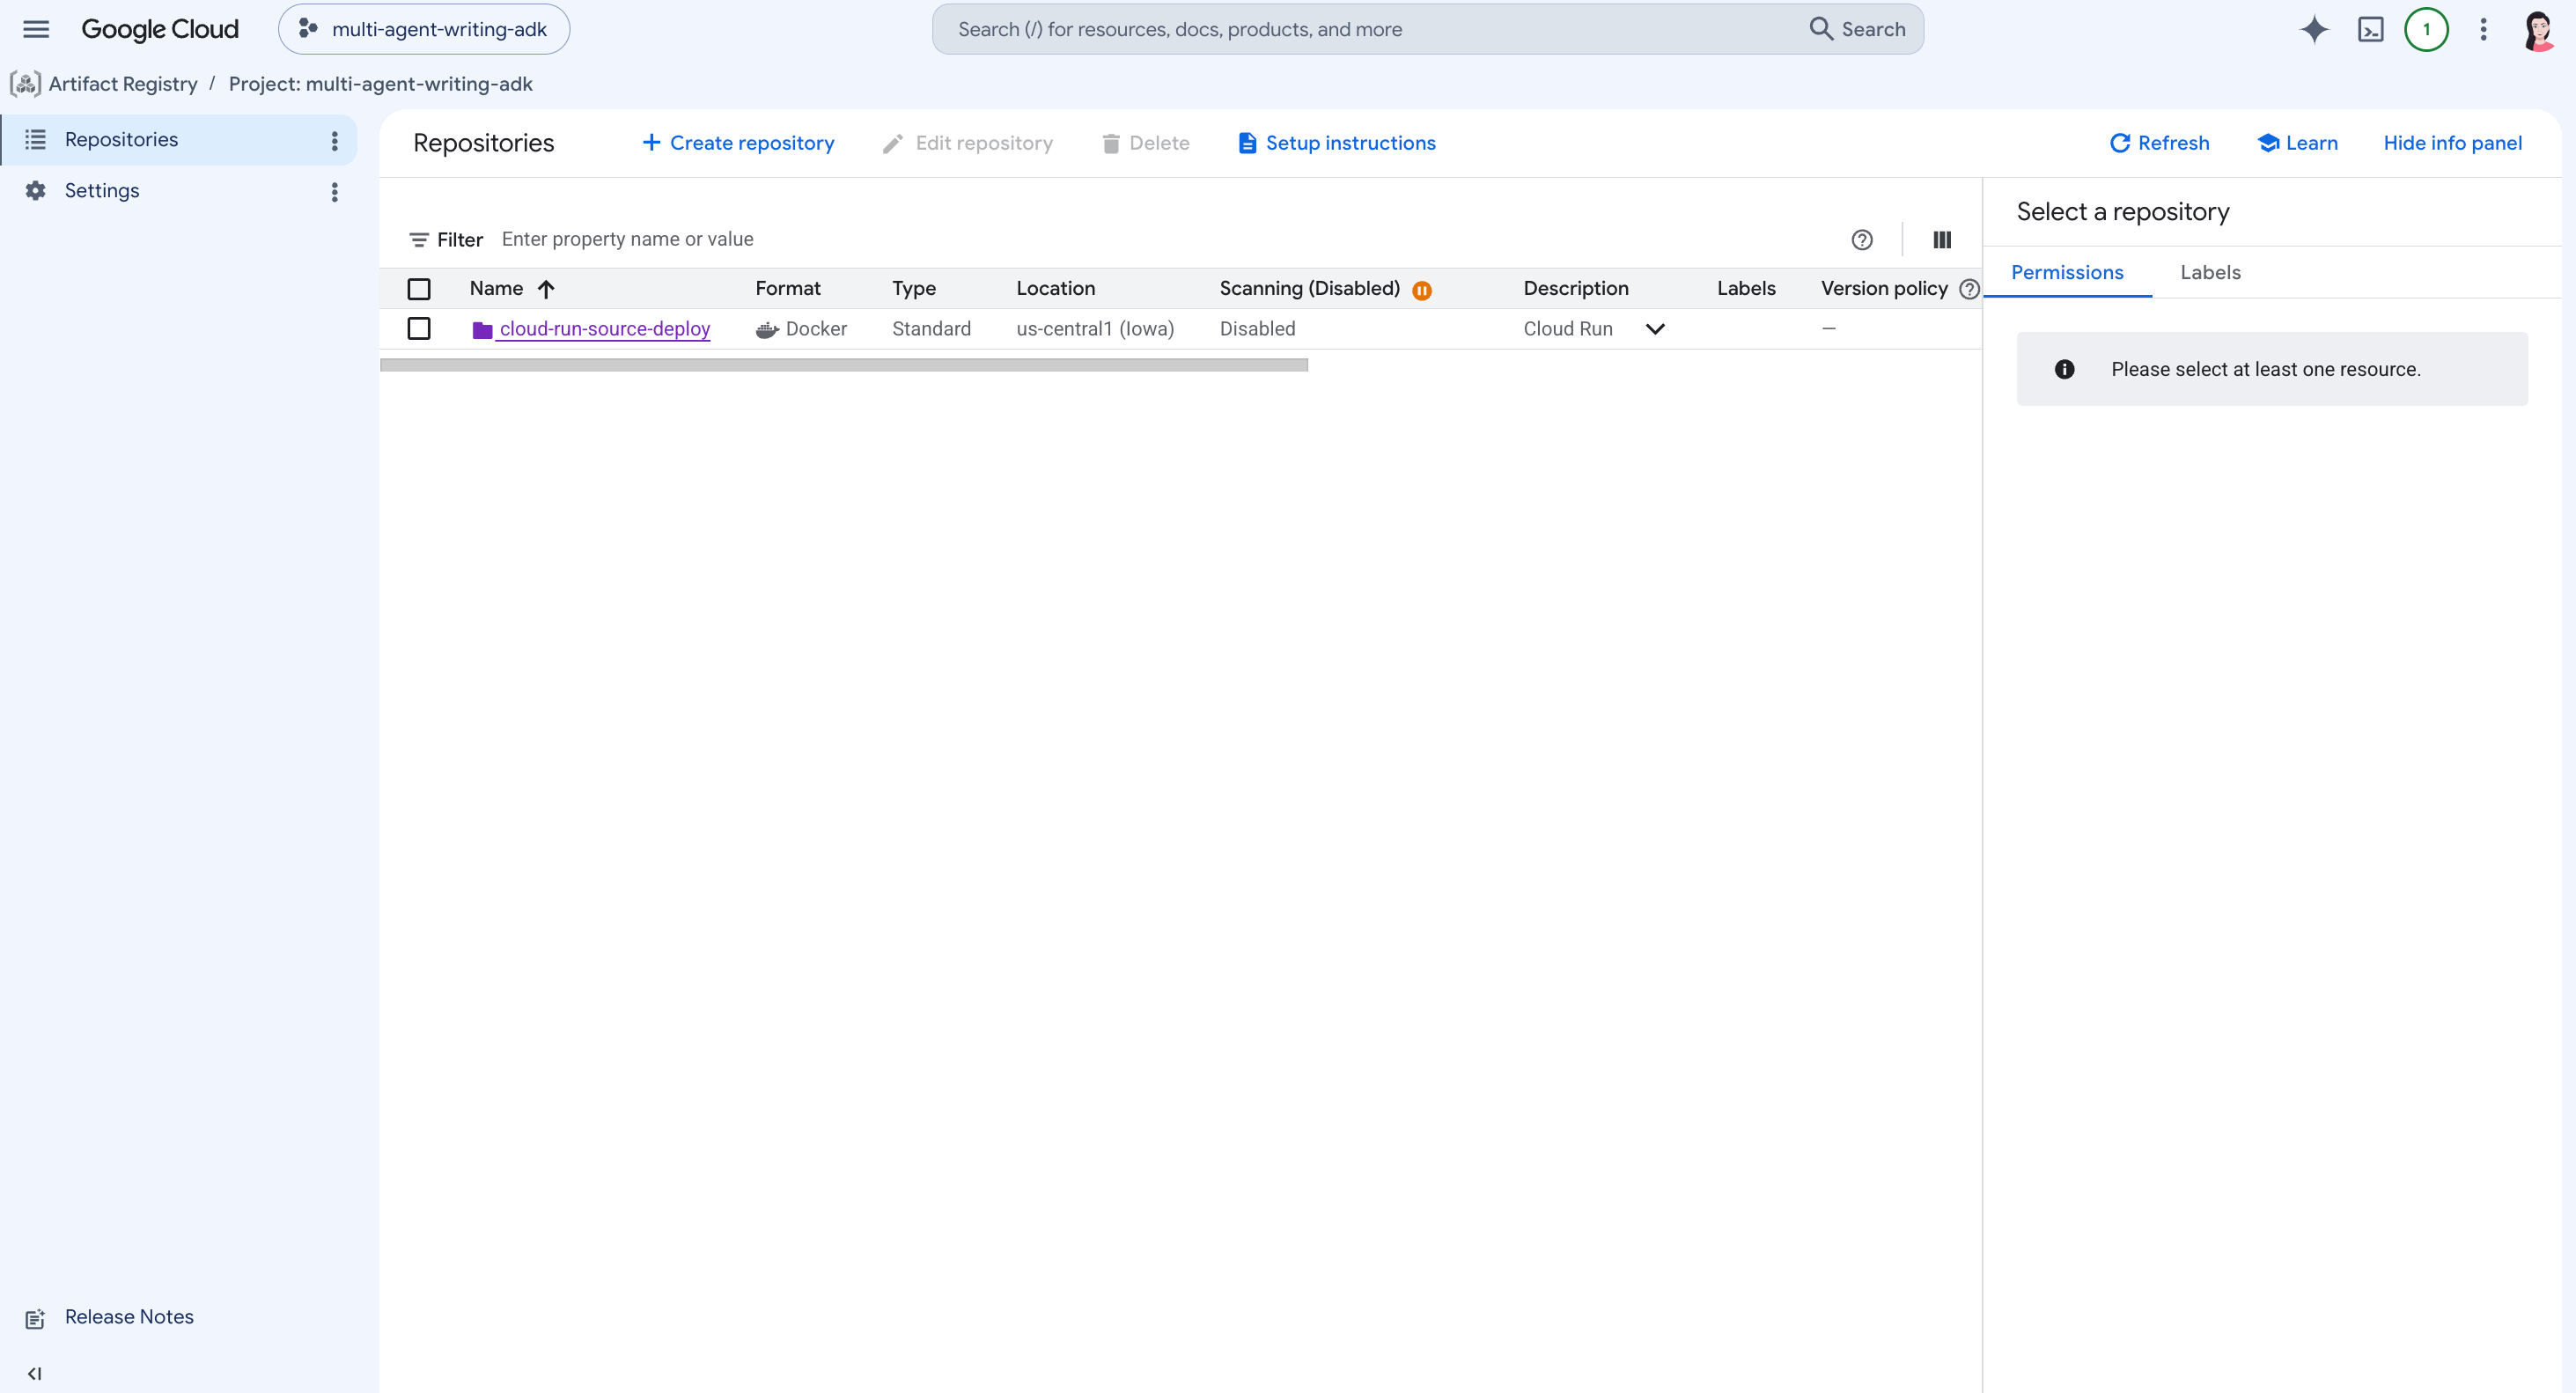Open the user account avatar
The image size is (2576, 1393).
point(2539,29)
